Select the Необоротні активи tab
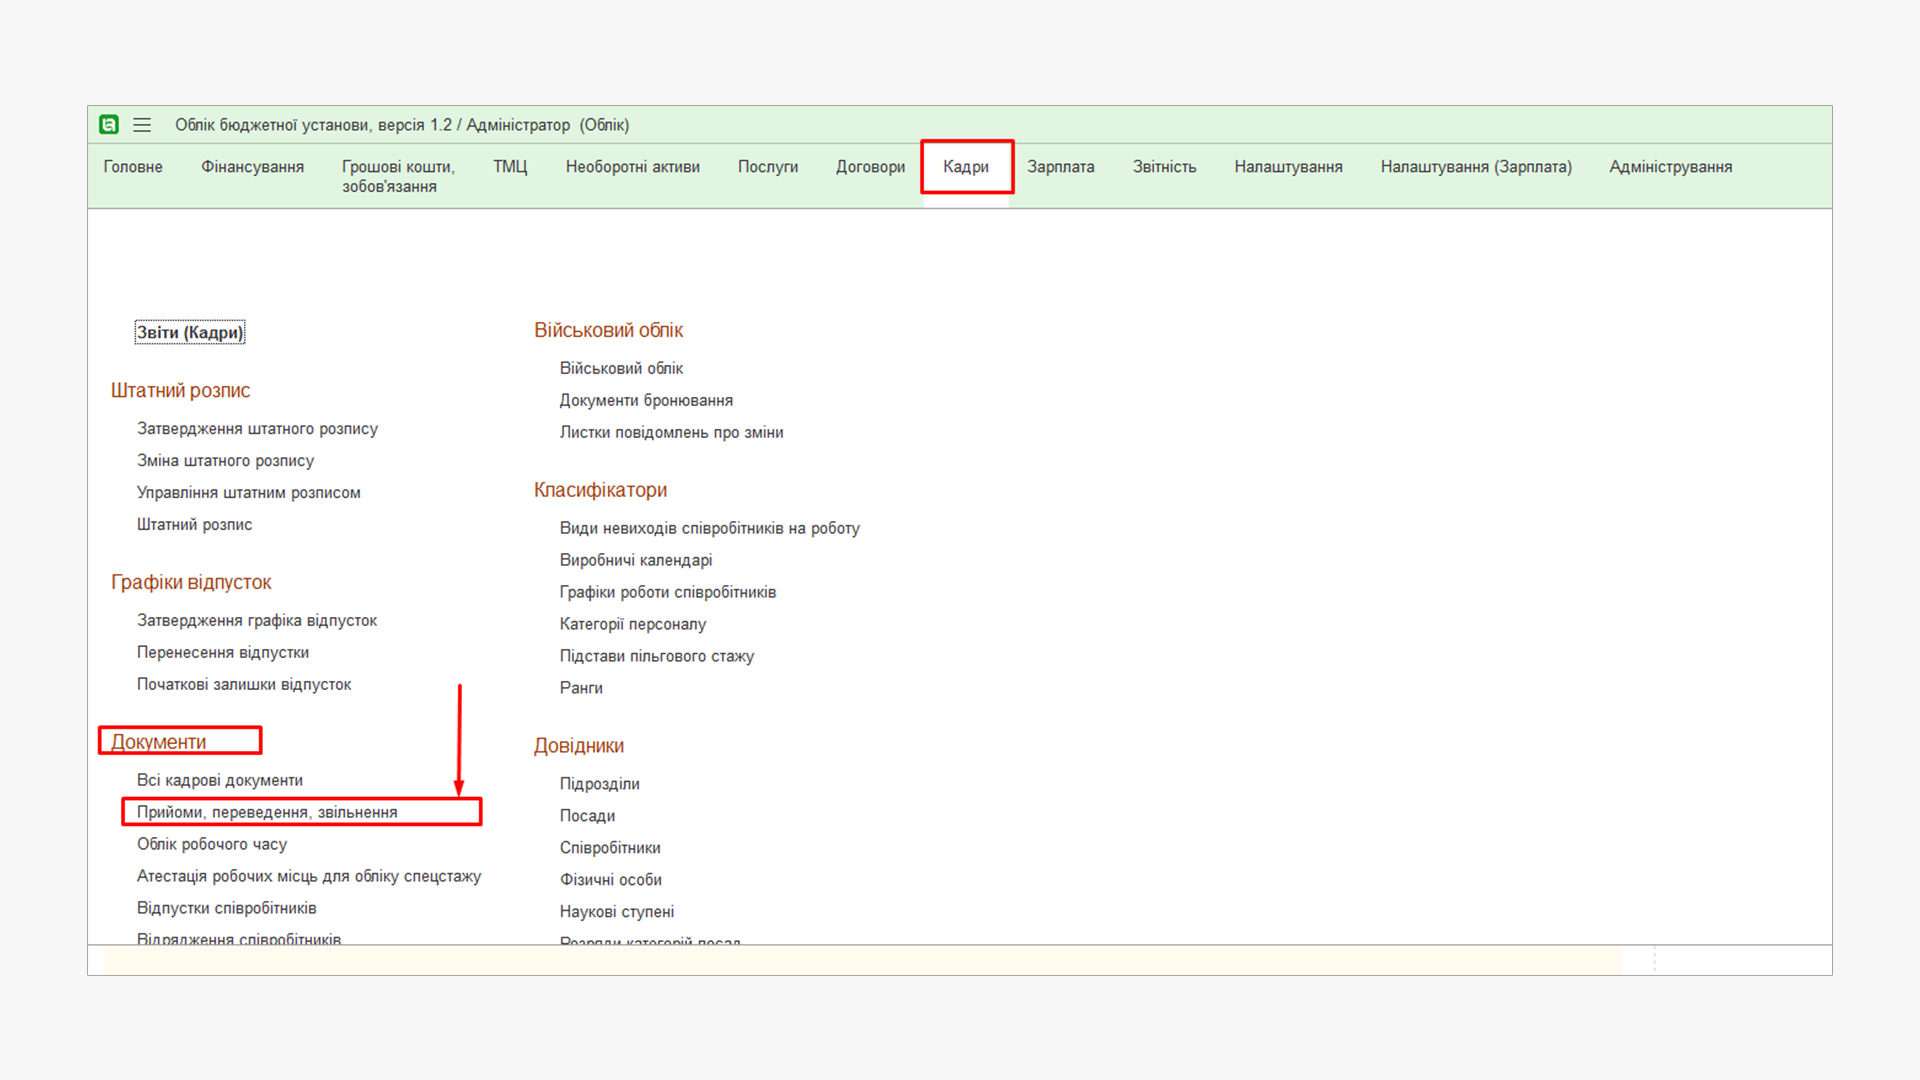 (x=632, y=167)
